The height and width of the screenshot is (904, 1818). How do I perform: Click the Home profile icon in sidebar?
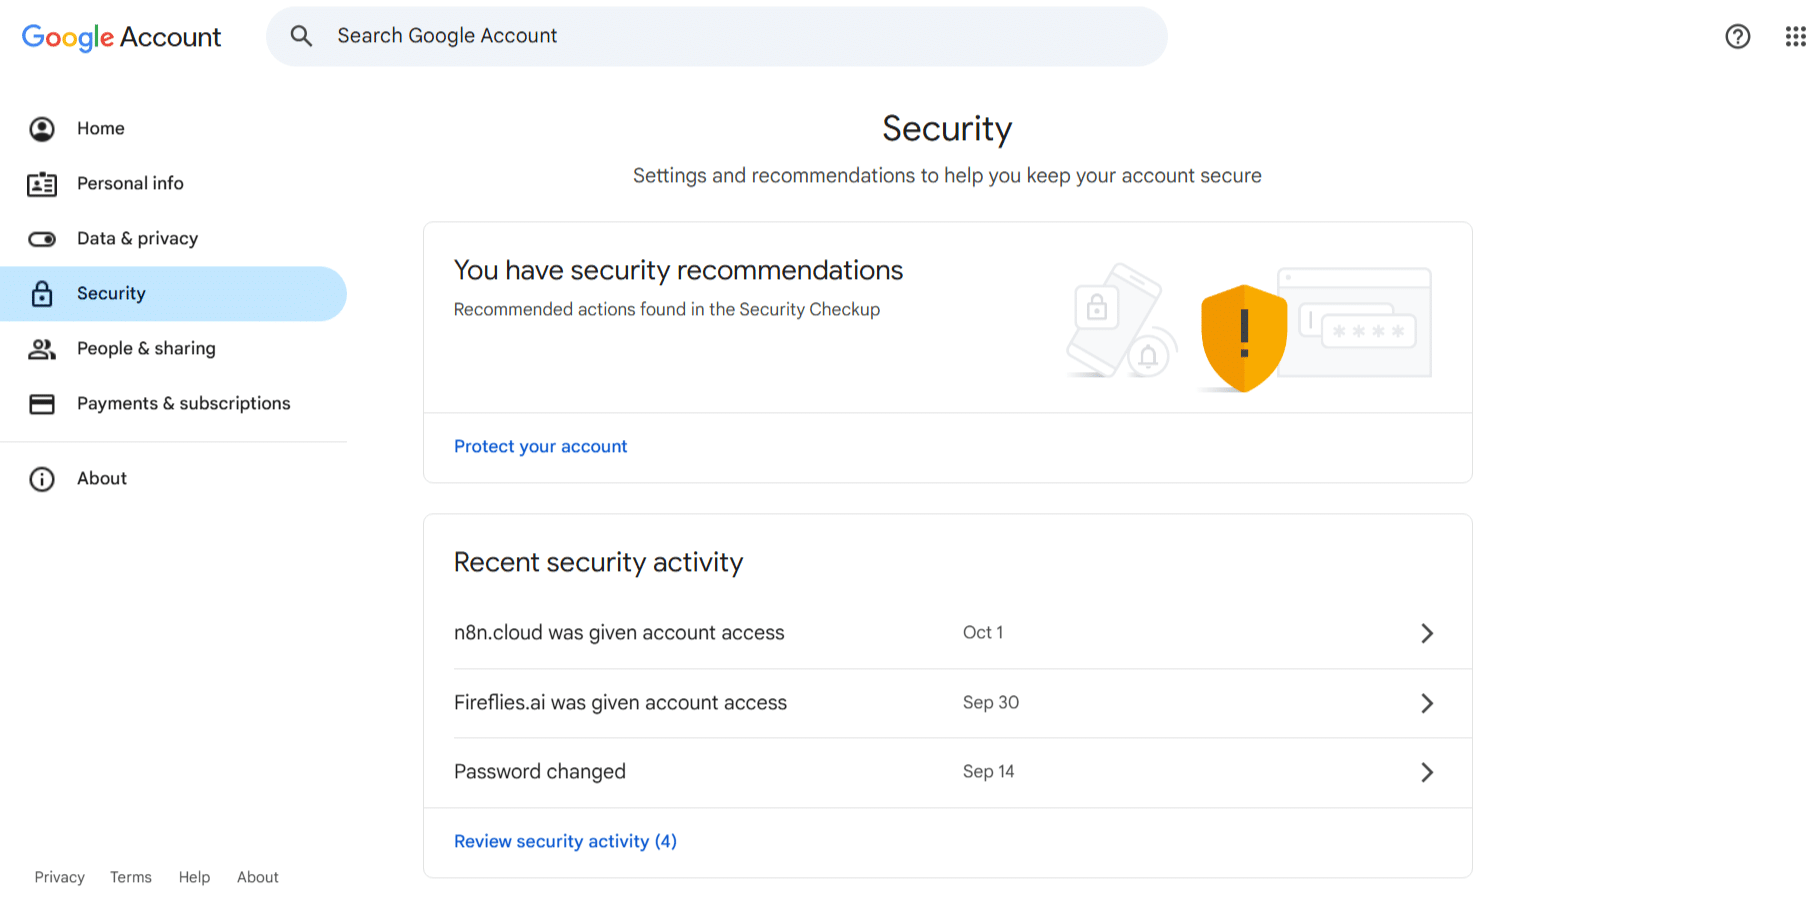tap(42, 129)
